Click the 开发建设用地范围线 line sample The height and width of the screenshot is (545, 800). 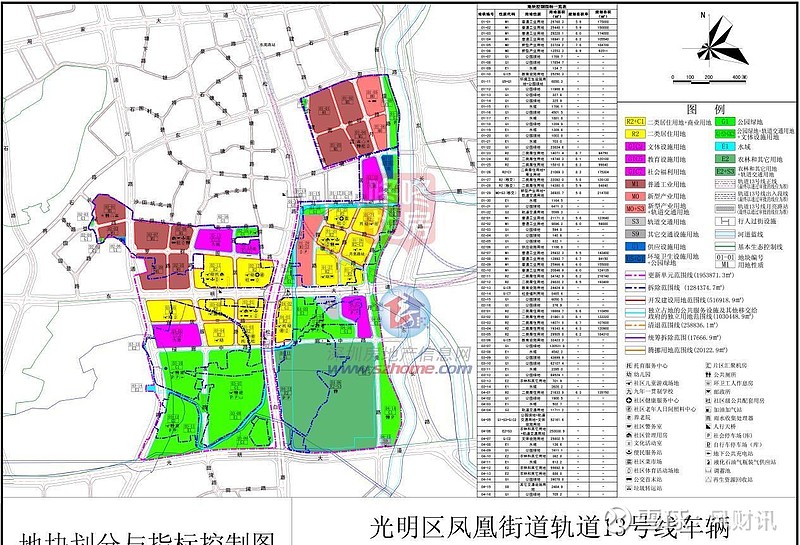635,300
